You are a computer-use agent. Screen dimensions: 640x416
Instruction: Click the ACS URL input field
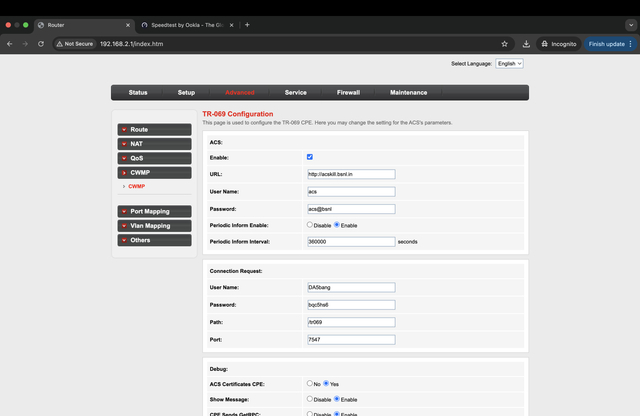pos(351,174)
